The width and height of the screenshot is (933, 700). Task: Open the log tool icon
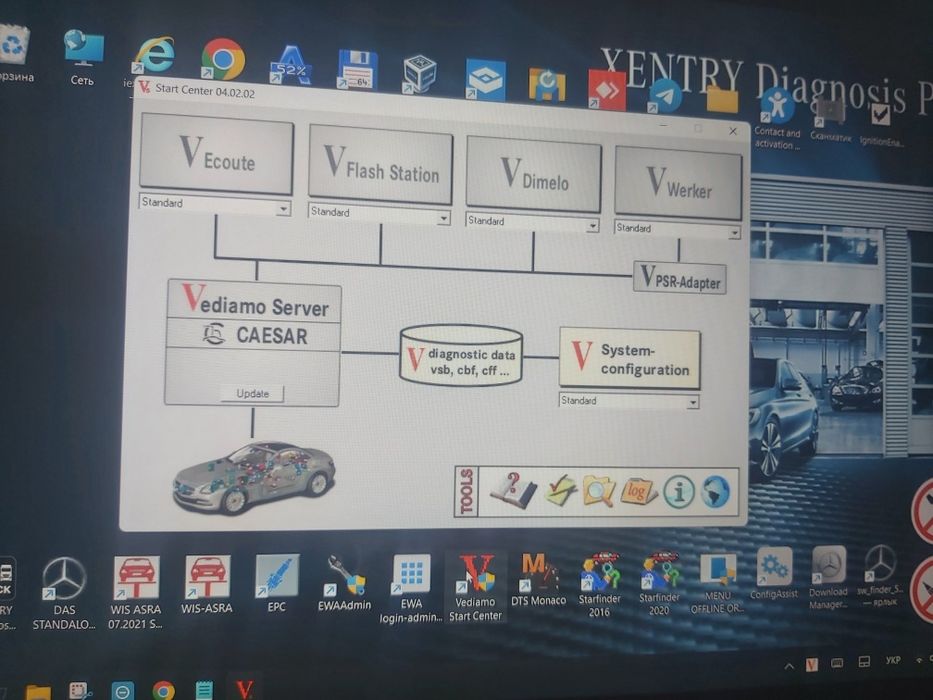point(637,492)
